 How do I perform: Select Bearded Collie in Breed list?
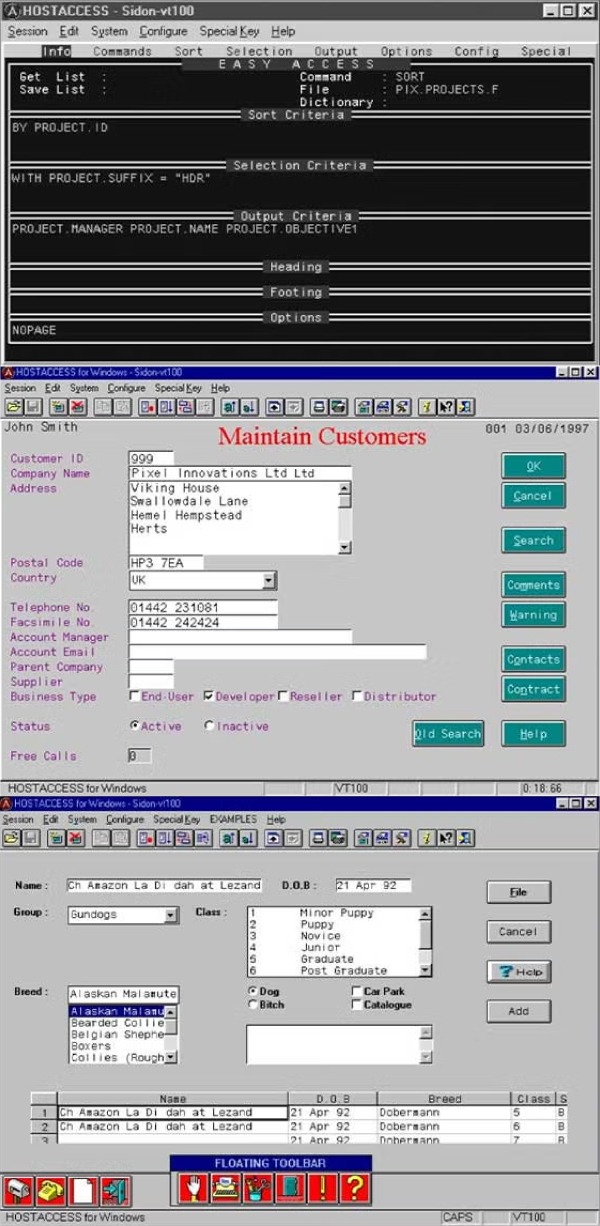117,1023
